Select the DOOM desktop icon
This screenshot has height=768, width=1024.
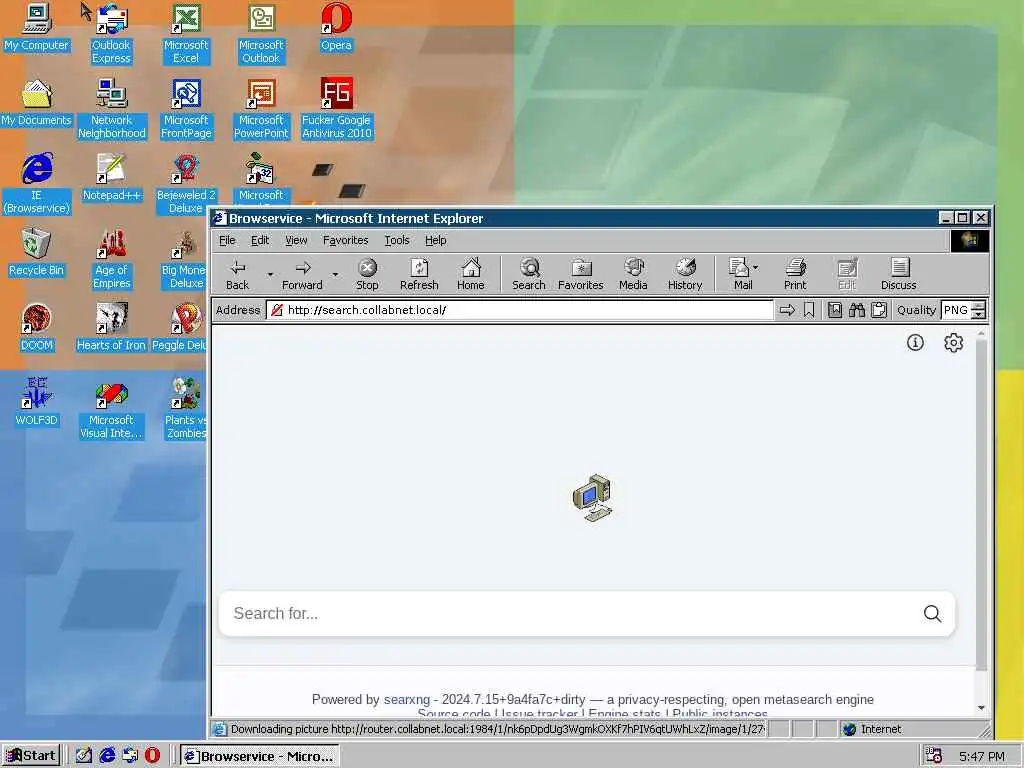[37, 328]
